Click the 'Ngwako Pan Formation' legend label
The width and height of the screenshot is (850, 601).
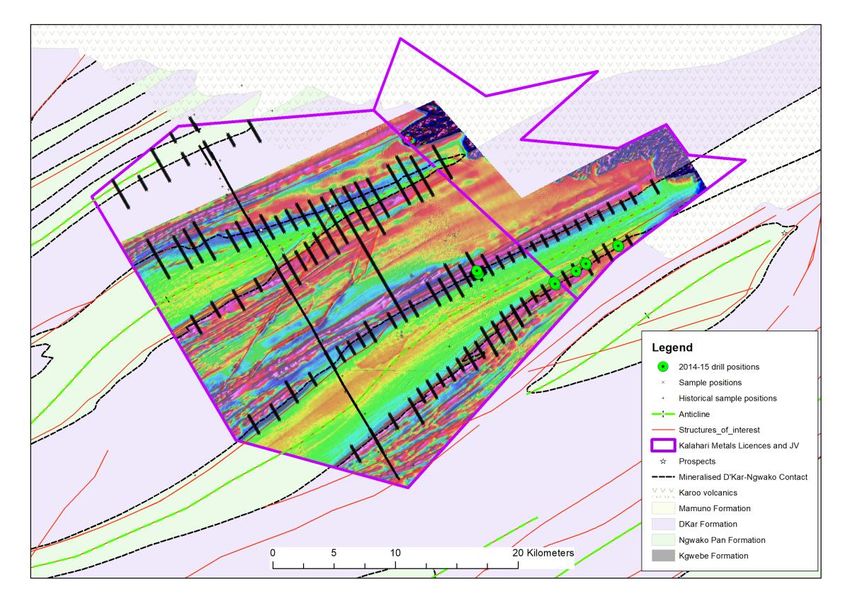722,540
